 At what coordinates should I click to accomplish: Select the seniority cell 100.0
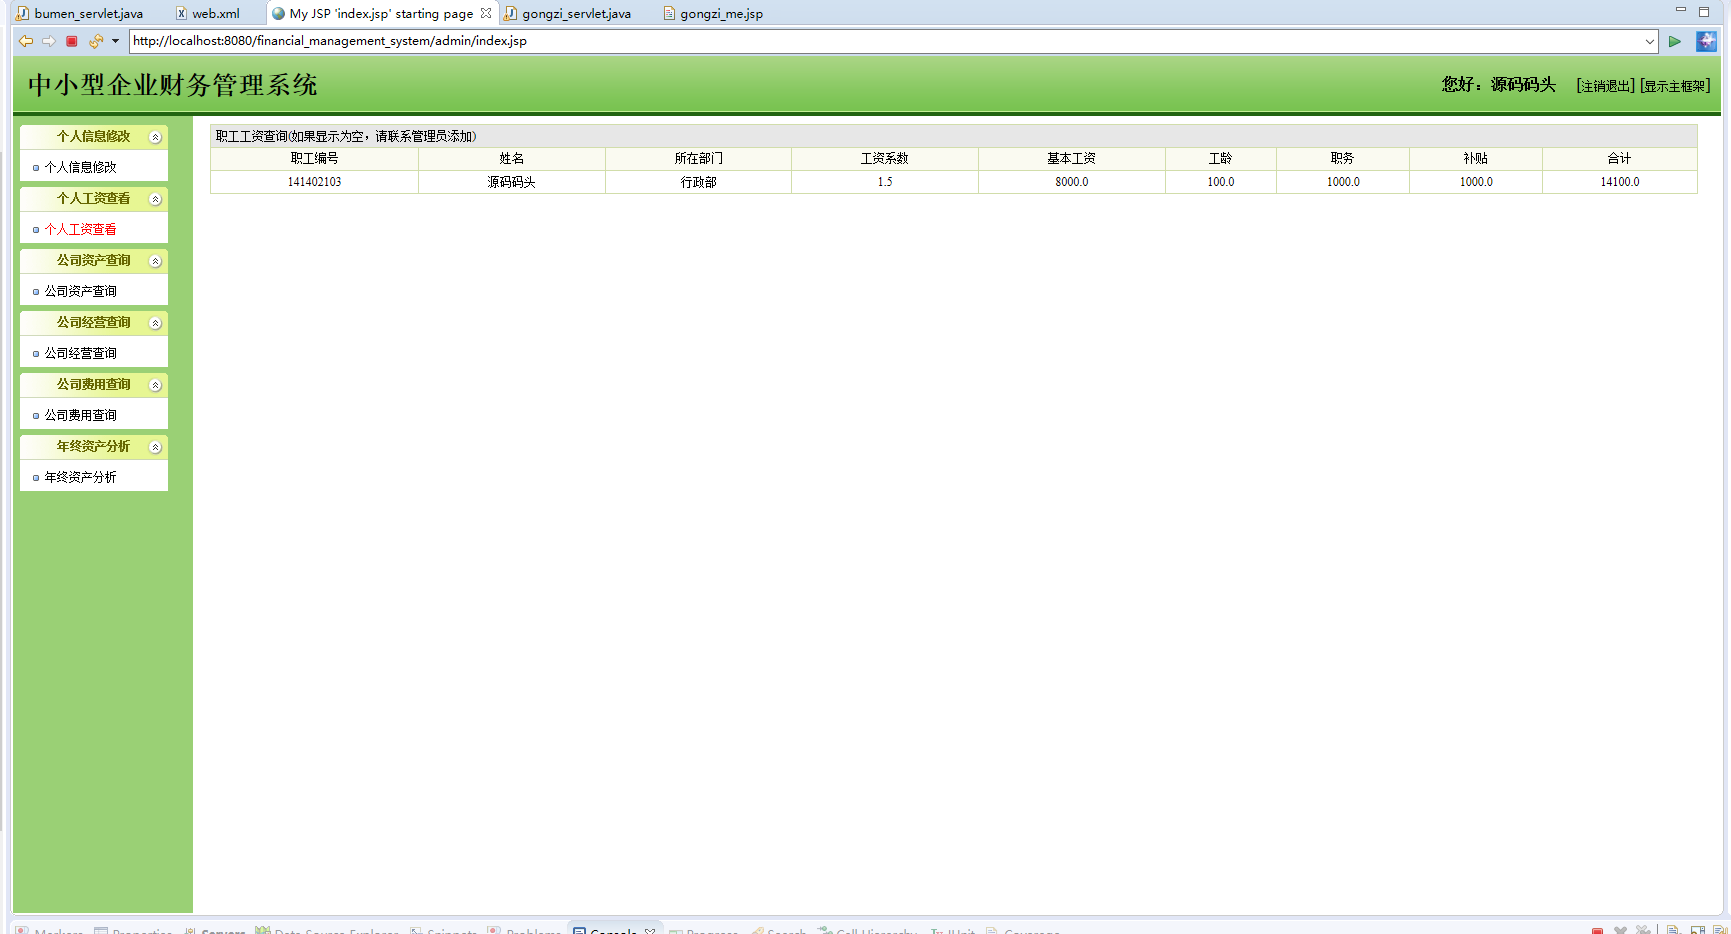(x=1221, y=182)
